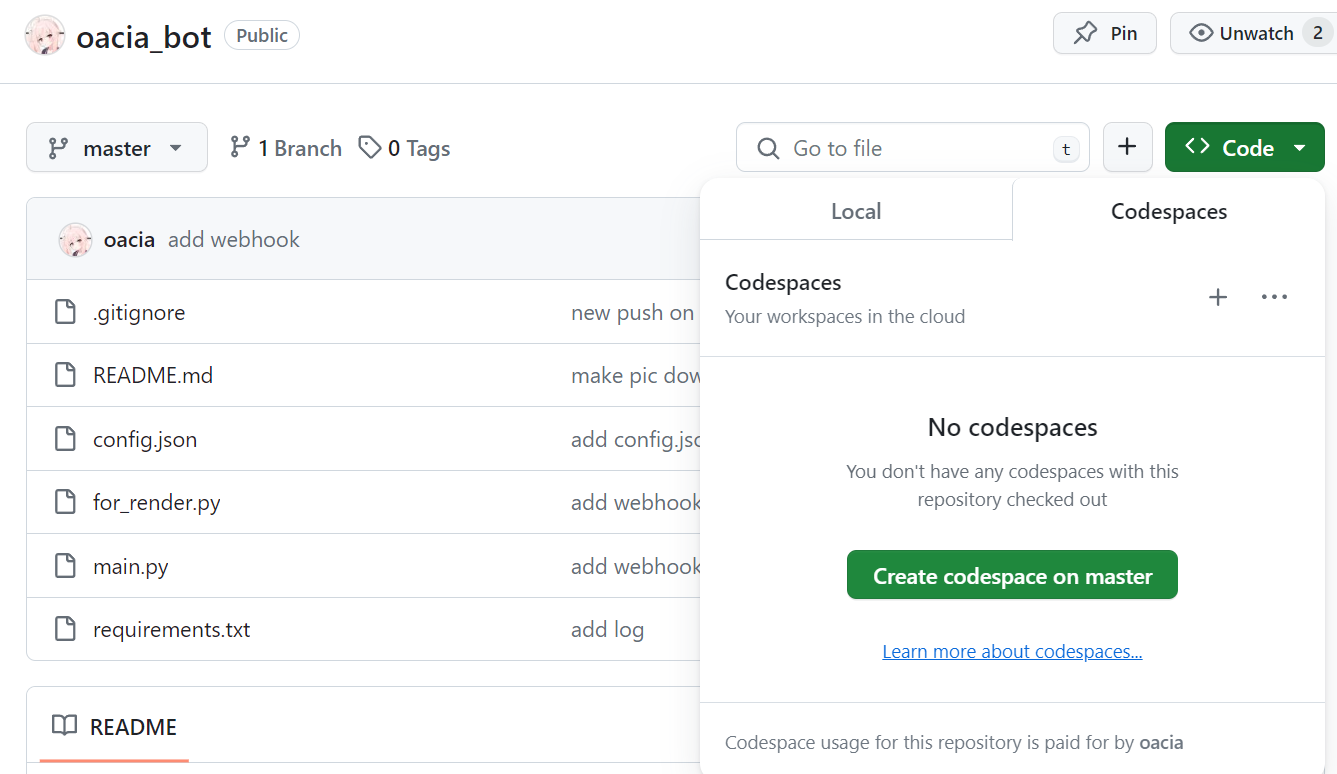The height and width of the screenshot is (774, 1337).
Task: Focus the Go to file search field
Action: 912,148
